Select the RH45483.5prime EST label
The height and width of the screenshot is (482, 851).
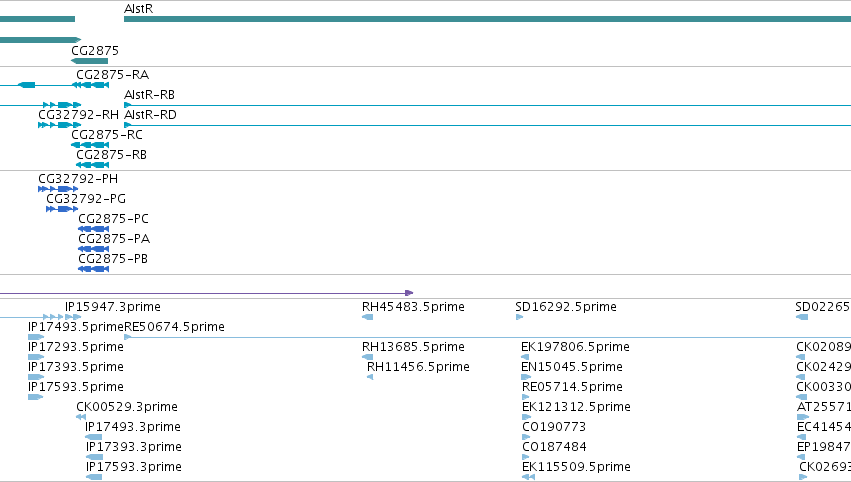(413, 307)
